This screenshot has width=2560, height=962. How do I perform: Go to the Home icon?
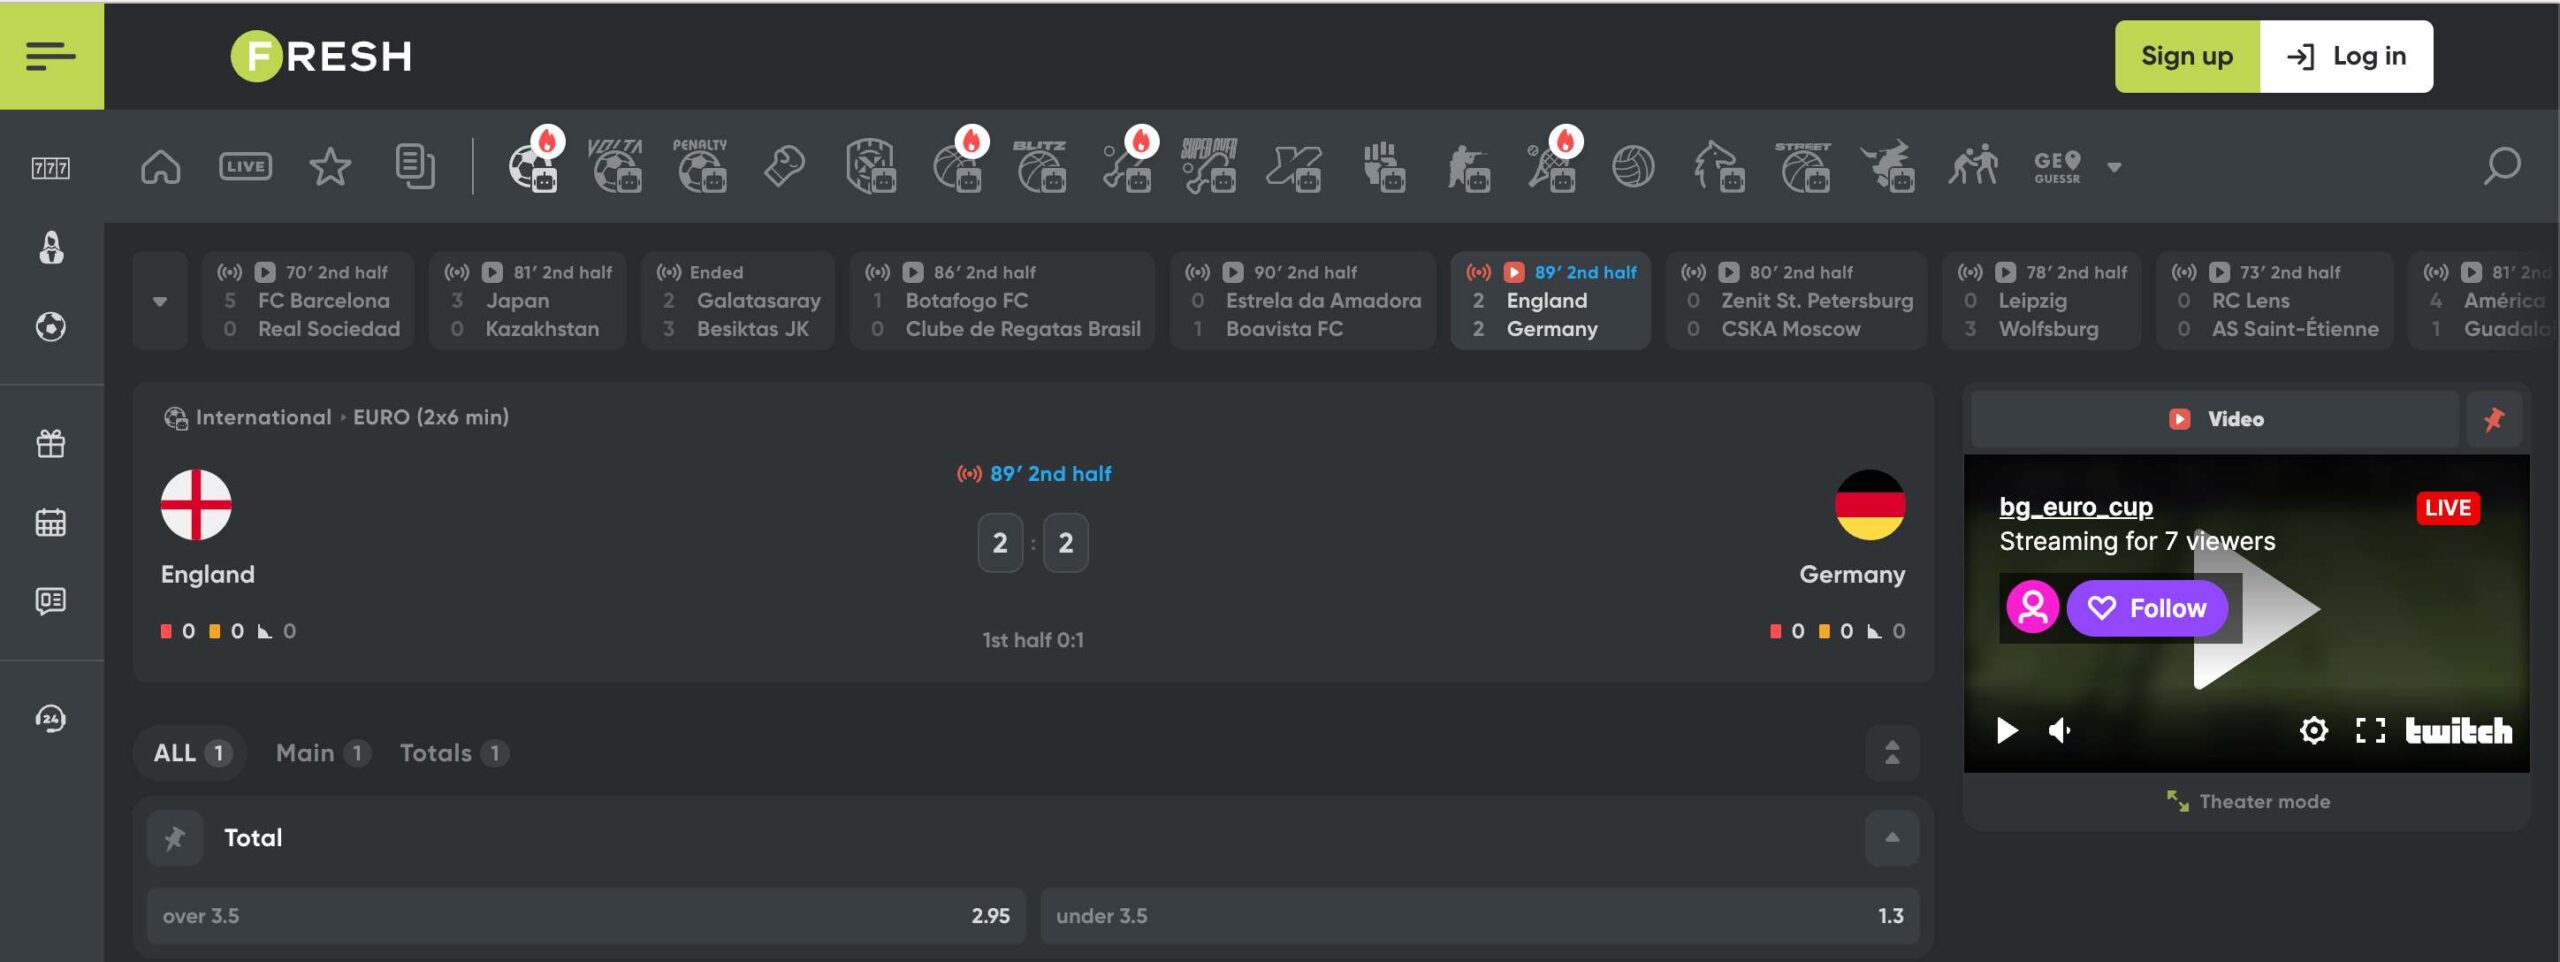coord(160,166)
